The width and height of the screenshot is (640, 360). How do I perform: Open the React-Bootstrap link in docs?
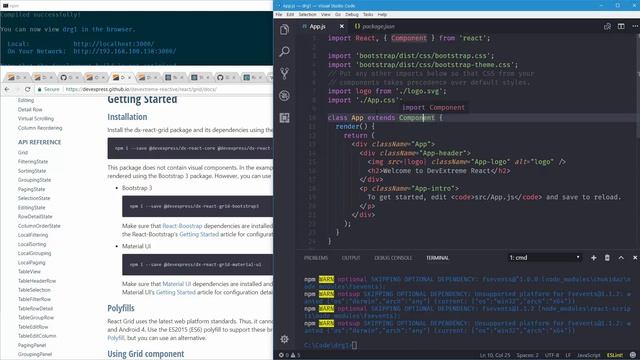coord(182,226)
